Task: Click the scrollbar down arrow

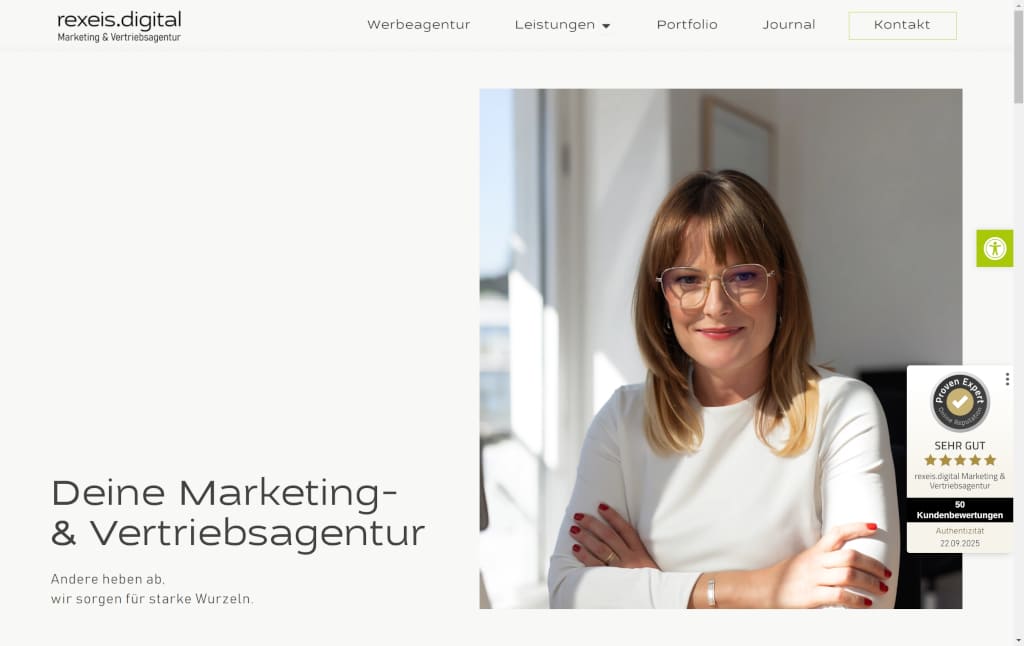Action: tap(1018, 641)
